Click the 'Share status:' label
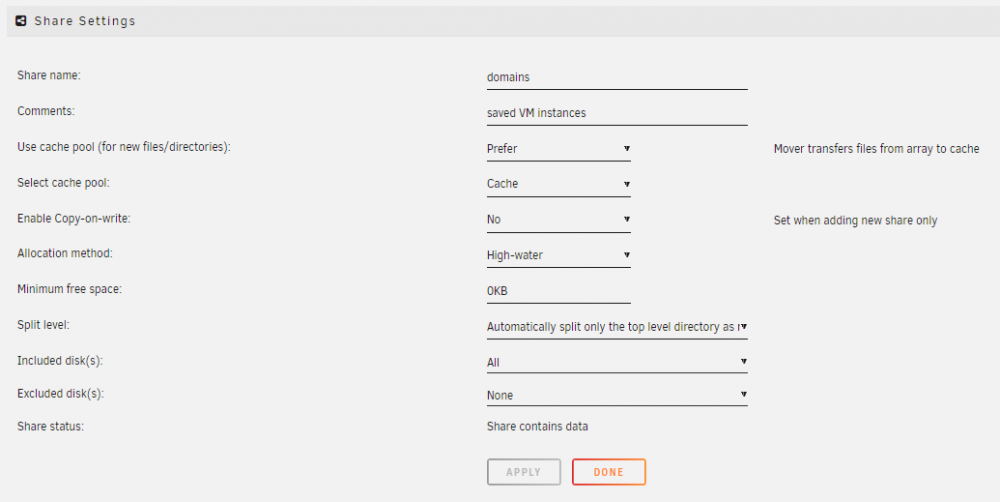 click(x=50, y=426)
